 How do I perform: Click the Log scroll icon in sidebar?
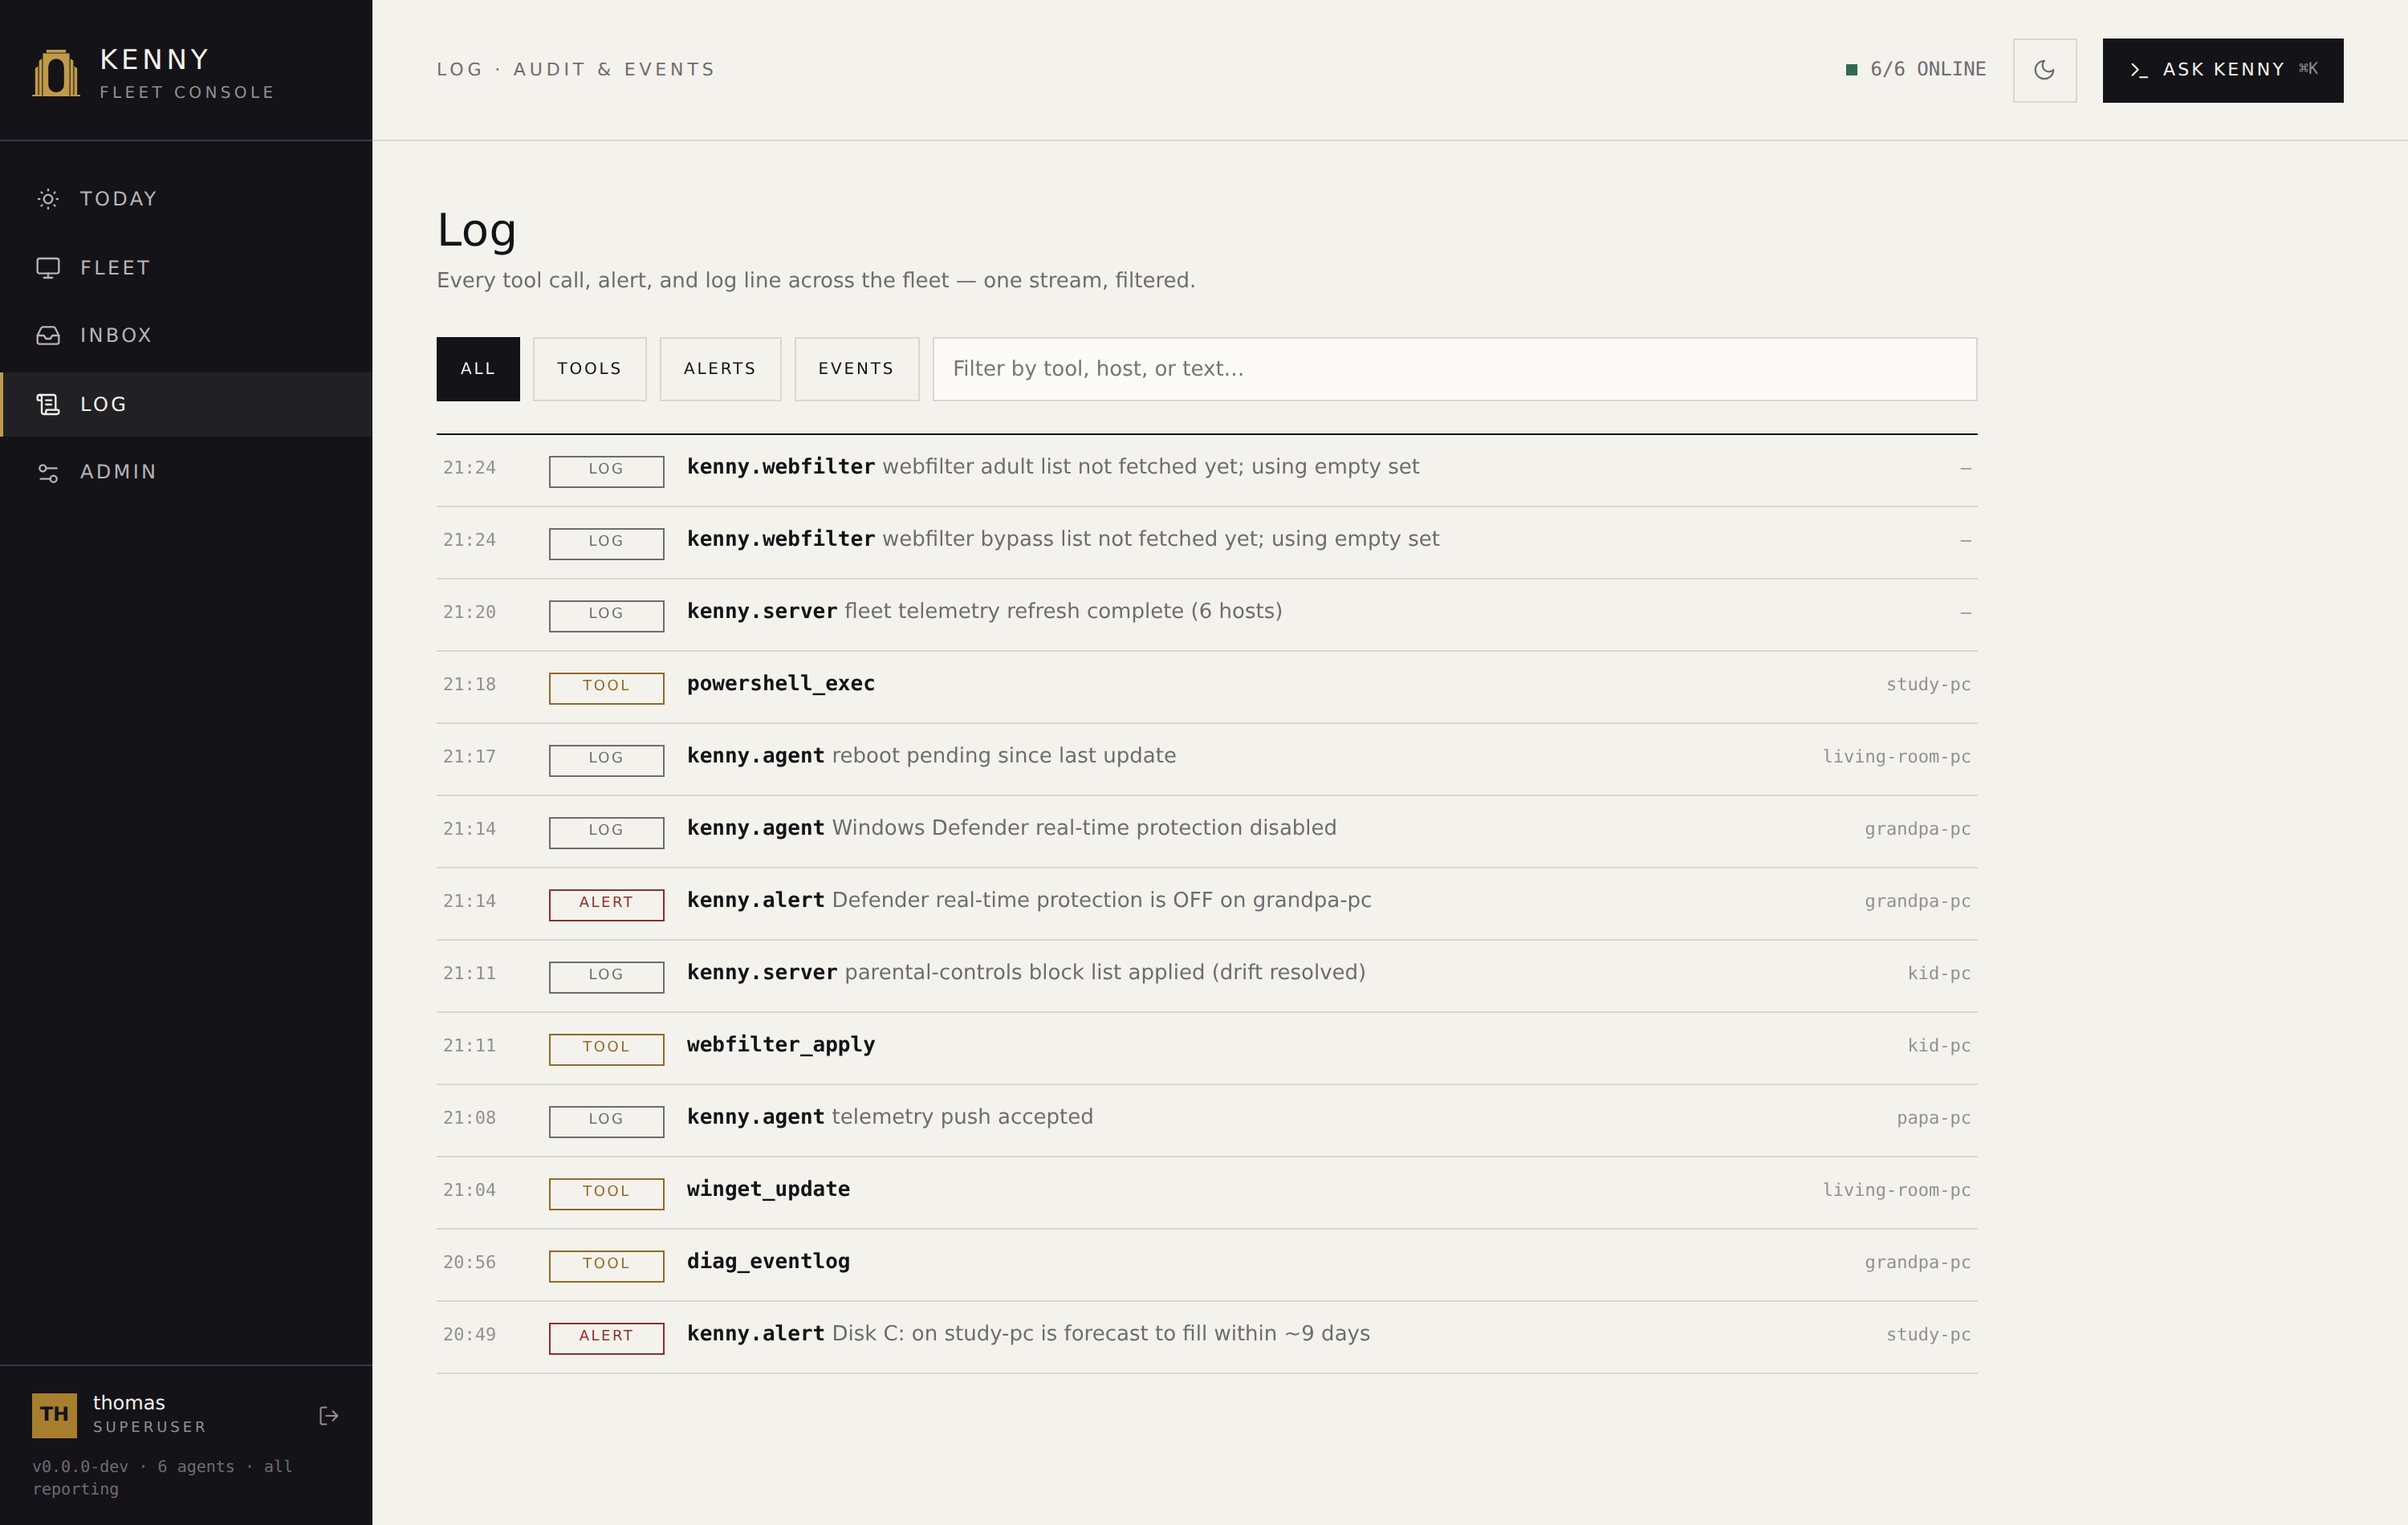tap(48, 404)
